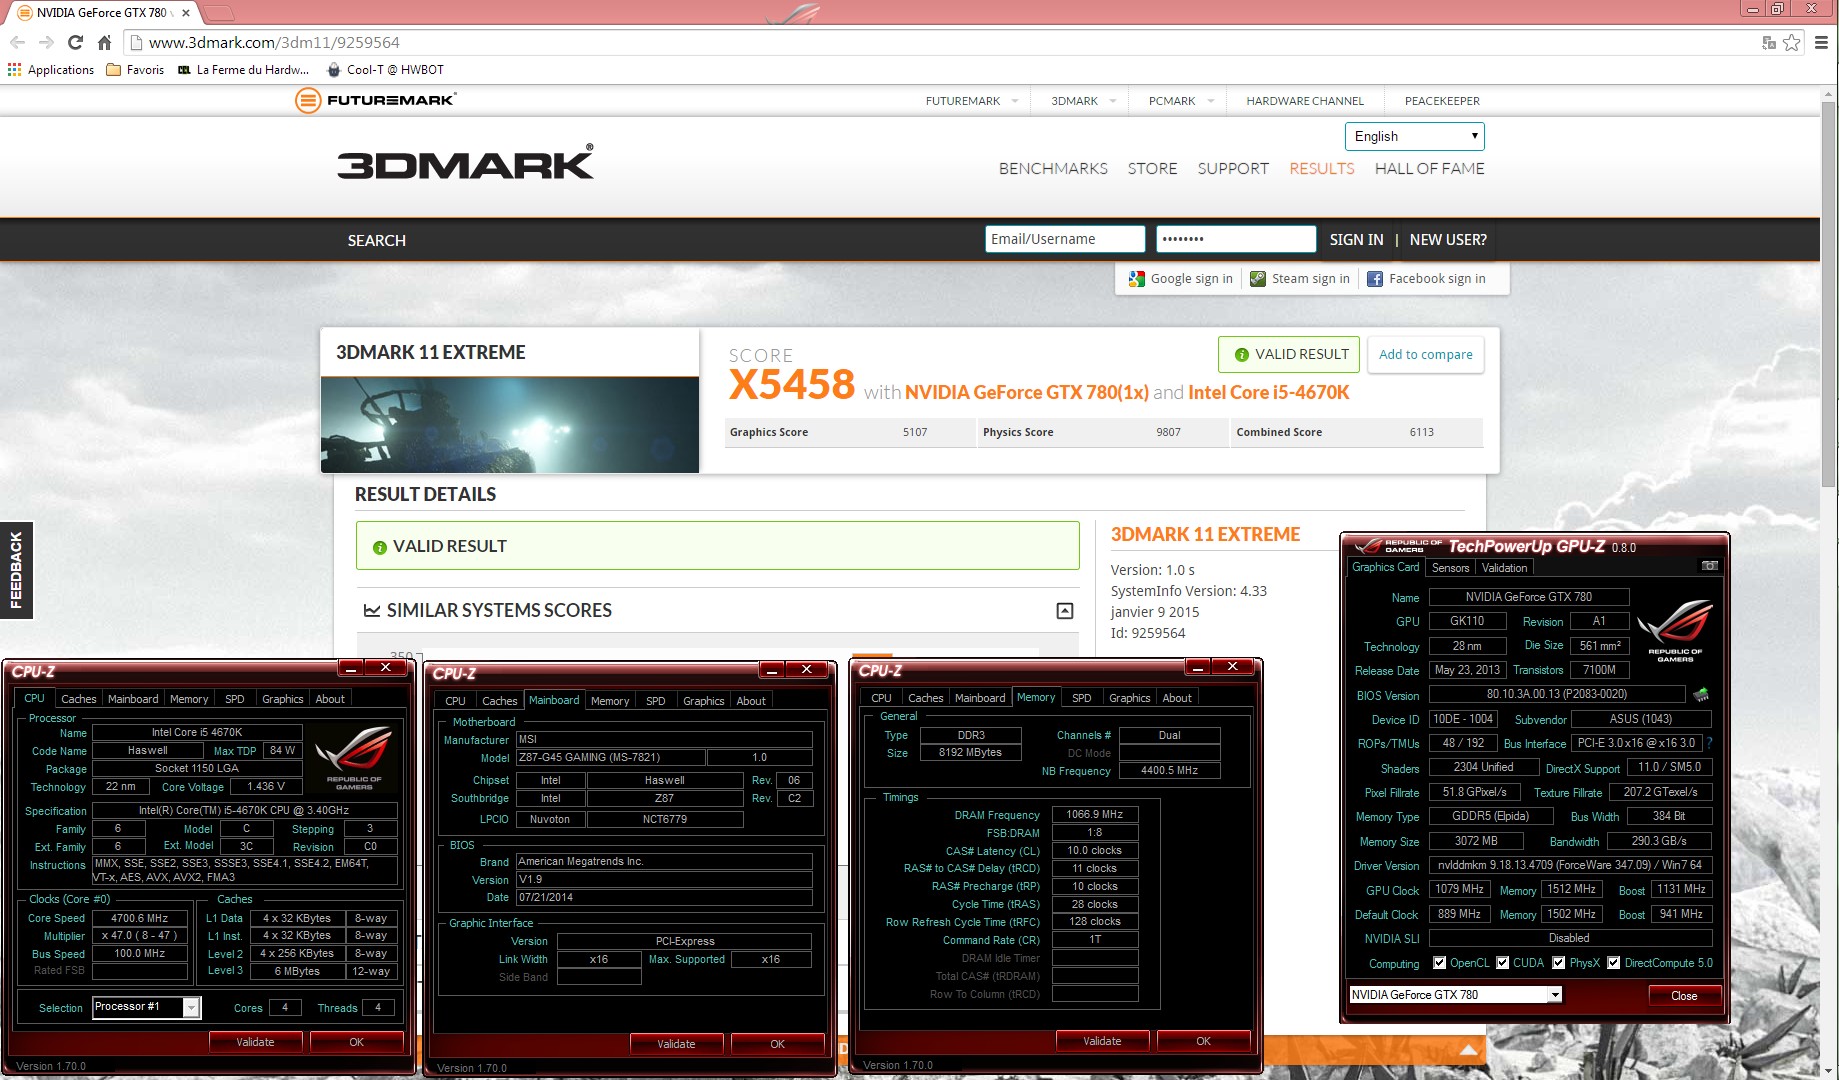Viewport: 1839px width, 1080px height.
Task: Click OK in CPU-Z window showing Mainboard
Action: [x=777, y=1044]
